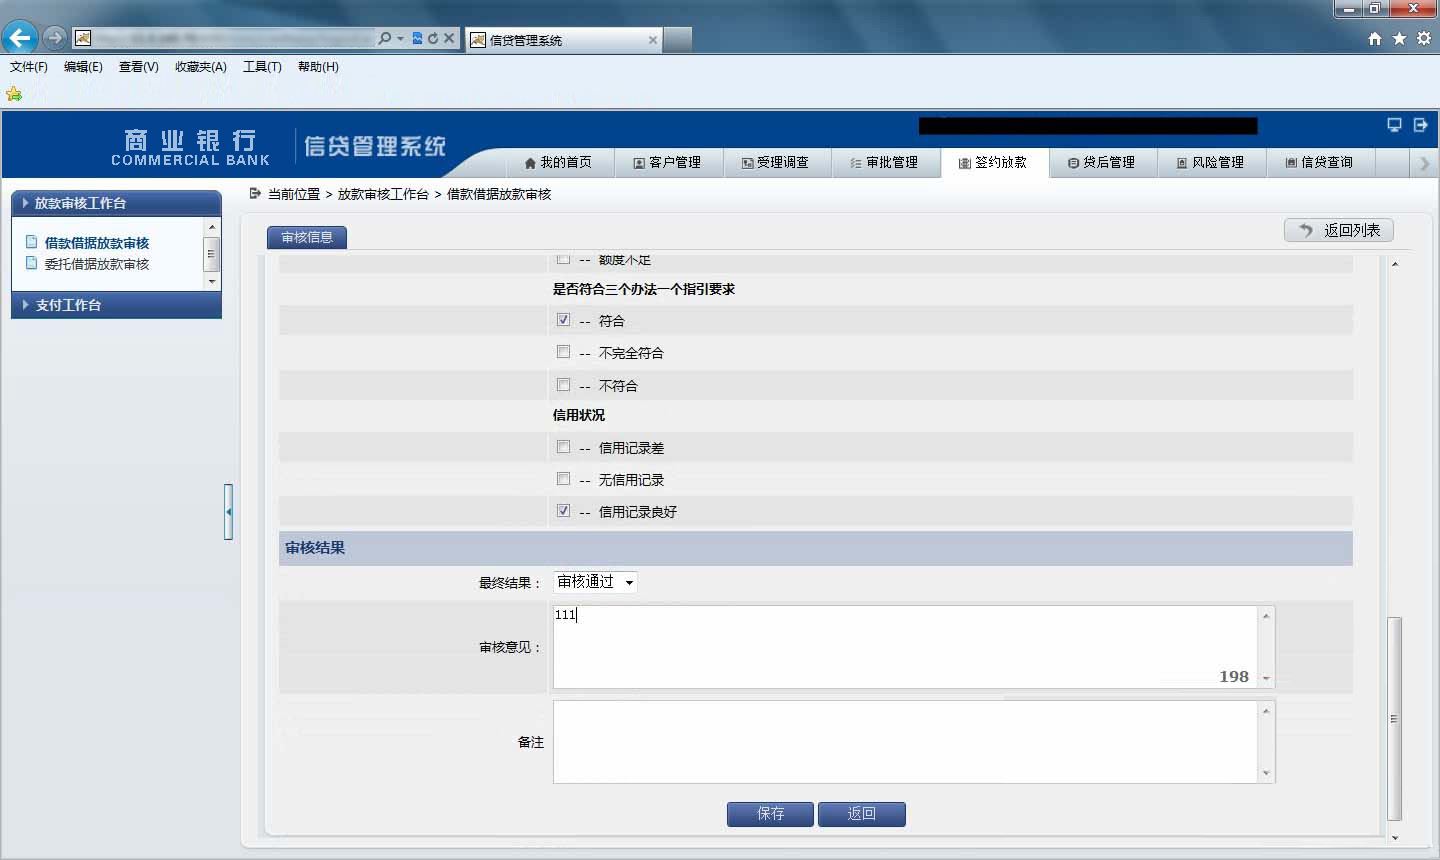Collapse the 放款审核工作台 sidebar section

click(116, 203)
